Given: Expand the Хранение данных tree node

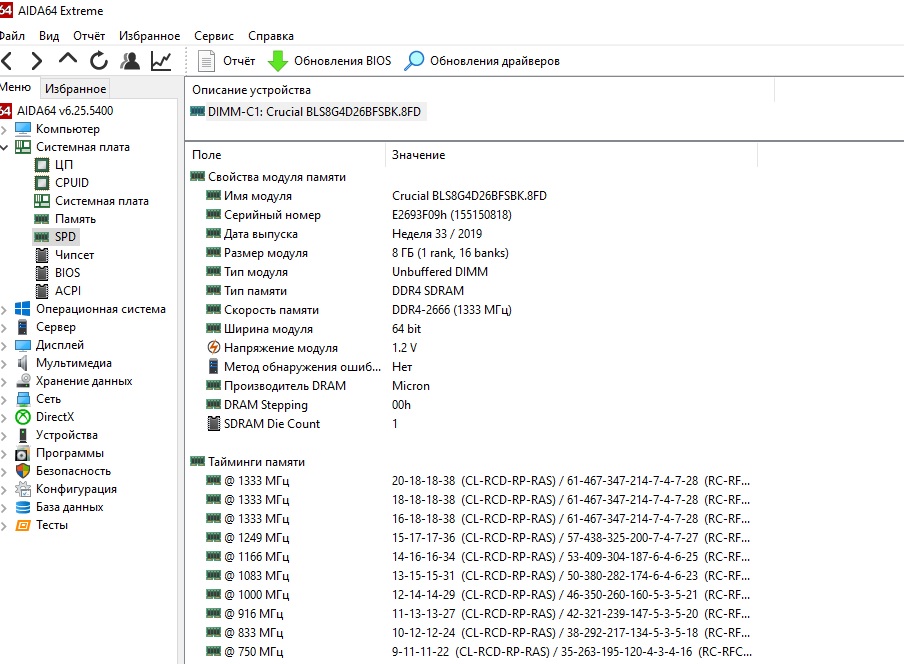Looking at the screenshot, I should [x=4, y=381].
